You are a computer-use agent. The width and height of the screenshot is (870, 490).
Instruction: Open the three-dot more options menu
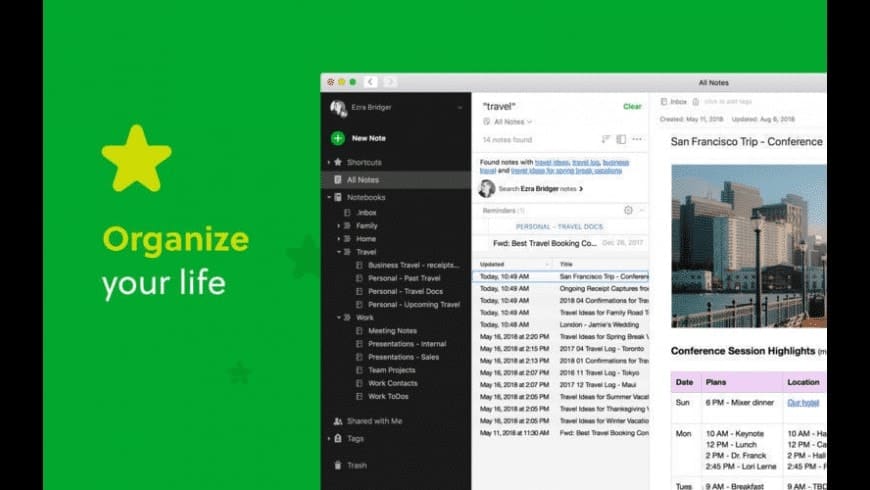(x=637, y=139)
